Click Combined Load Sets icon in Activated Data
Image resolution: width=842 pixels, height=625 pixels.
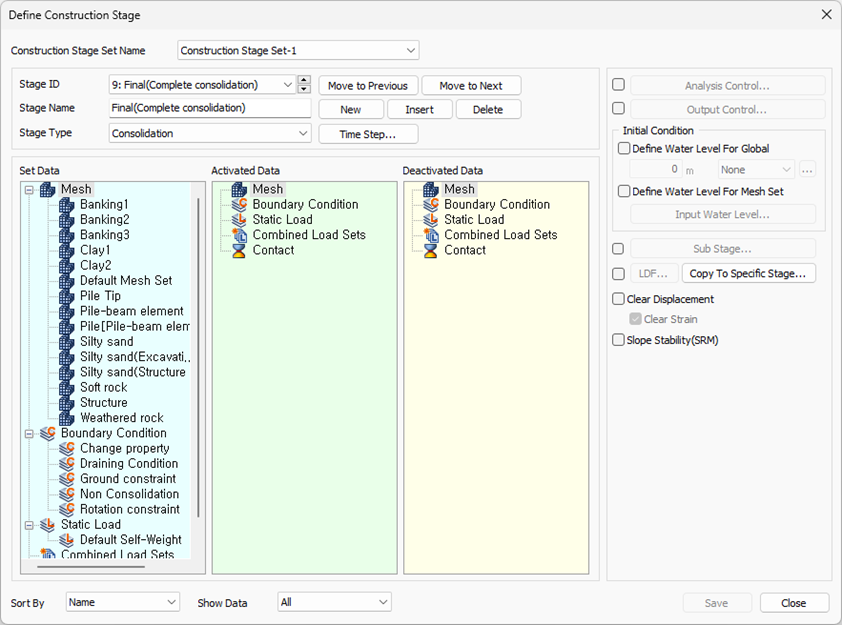point(239,235)
